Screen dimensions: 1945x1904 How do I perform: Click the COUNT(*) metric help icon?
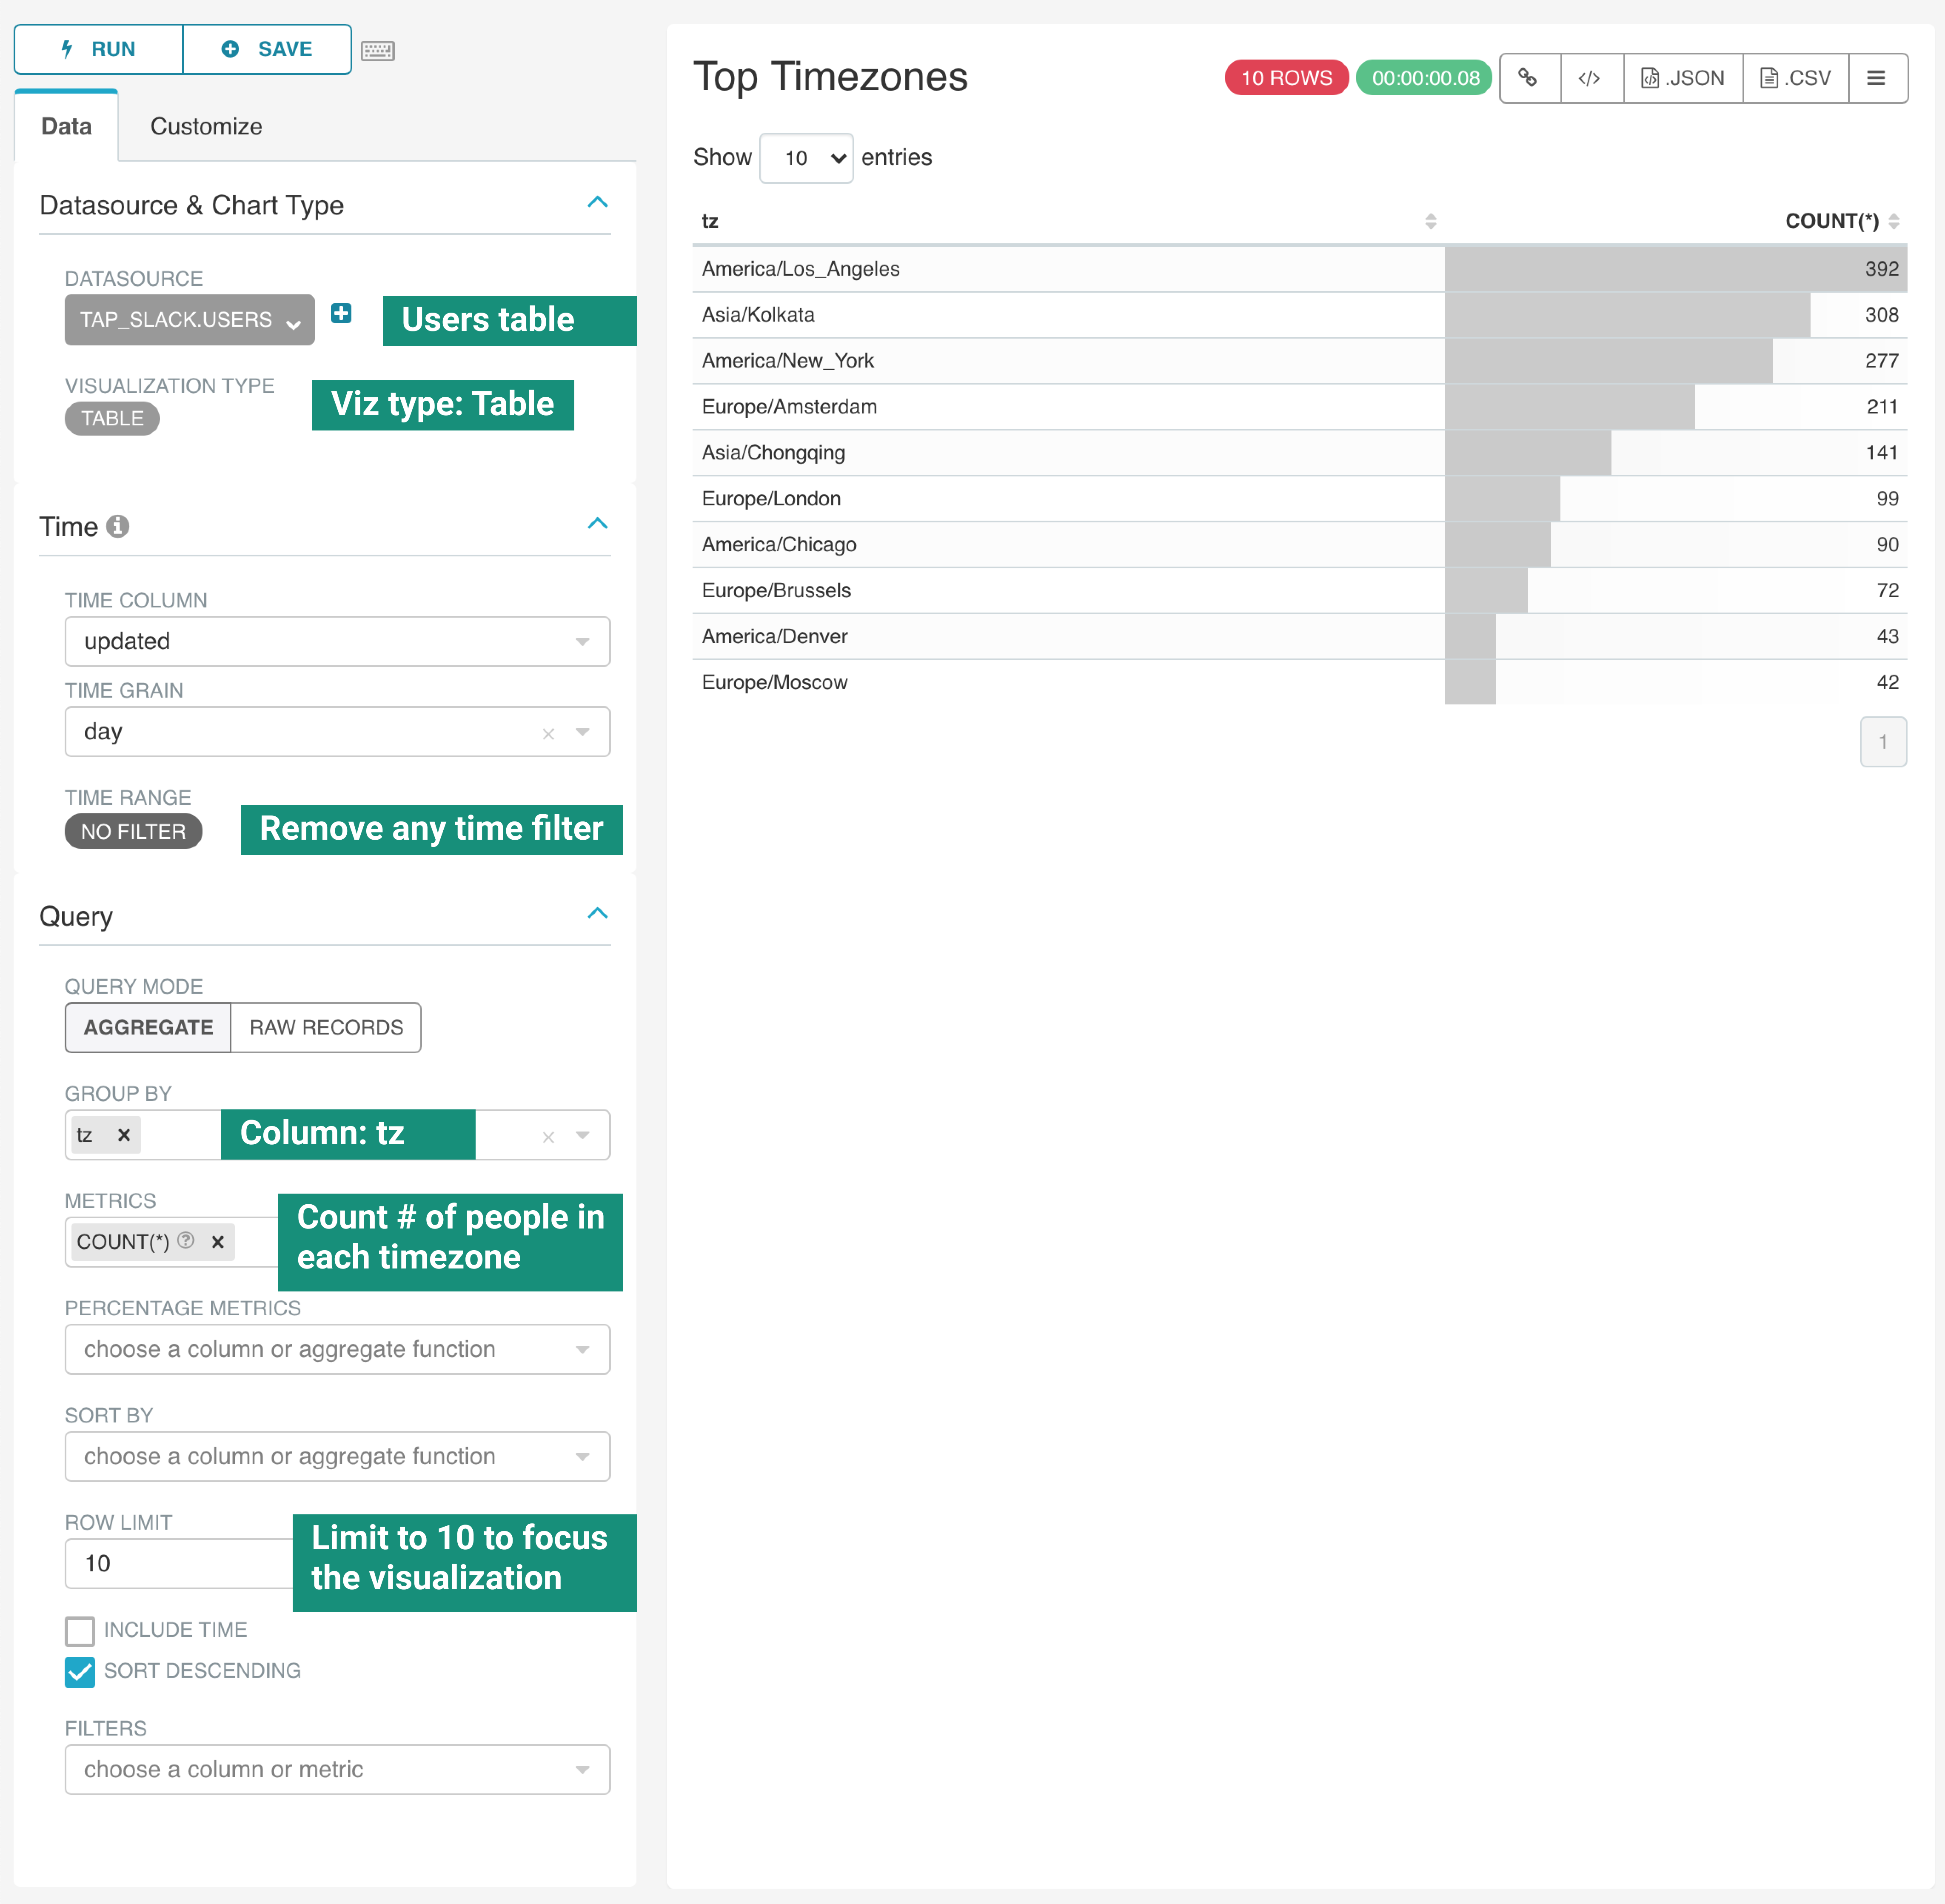point(186,1240)
